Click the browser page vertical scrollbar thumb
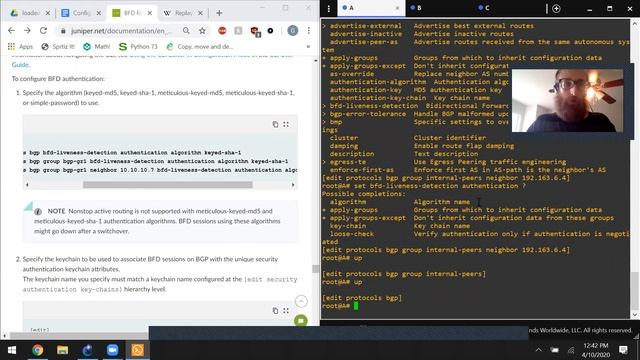The image size is (640, 360). tap(315, 269)
